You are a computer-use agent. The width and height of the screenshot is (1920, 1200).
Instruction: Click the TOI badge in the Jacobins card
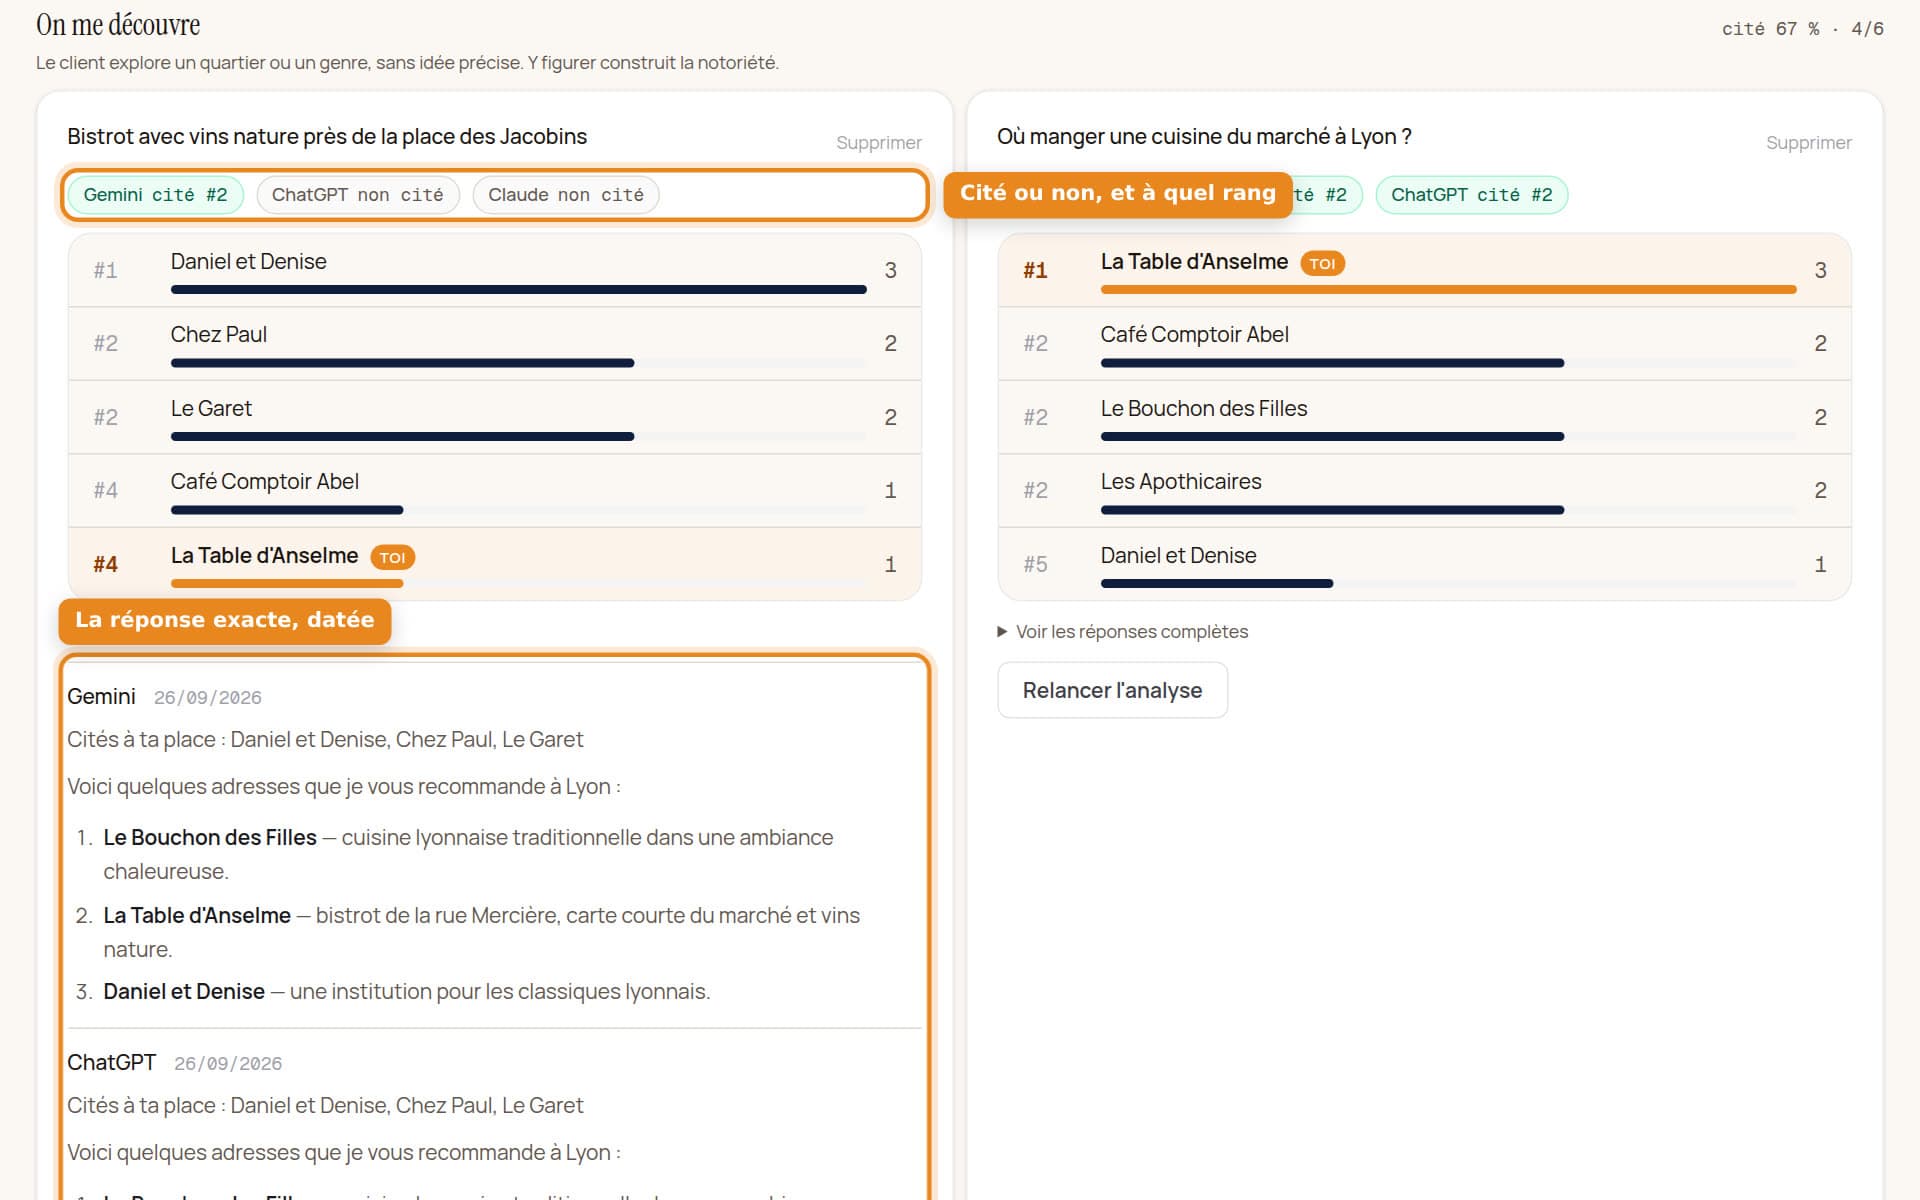[x=392, y=557]
